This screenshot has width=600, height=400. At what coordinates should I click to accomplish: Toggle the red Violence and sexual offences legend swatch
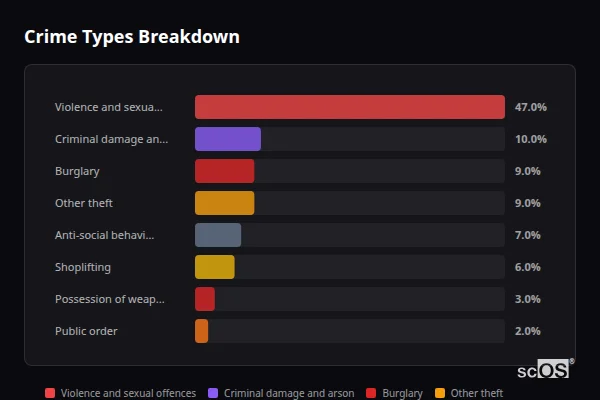[50, 394]
